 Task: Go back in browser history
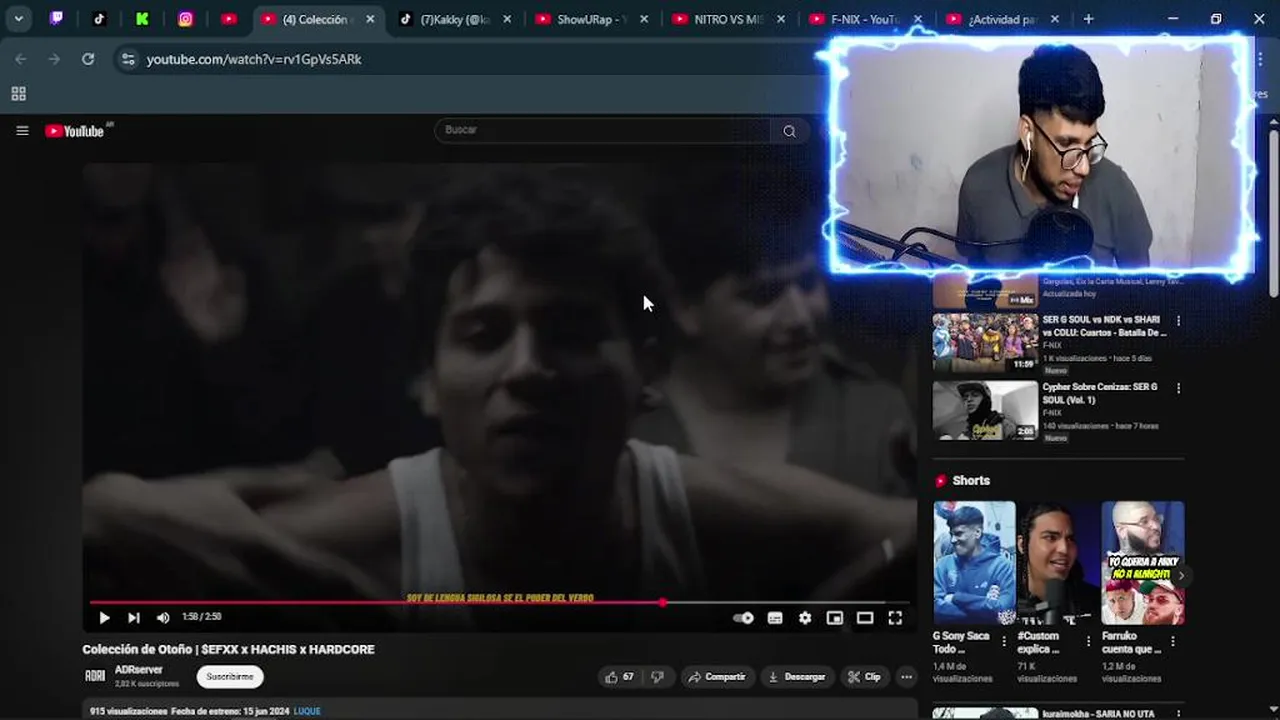[20, 59]
